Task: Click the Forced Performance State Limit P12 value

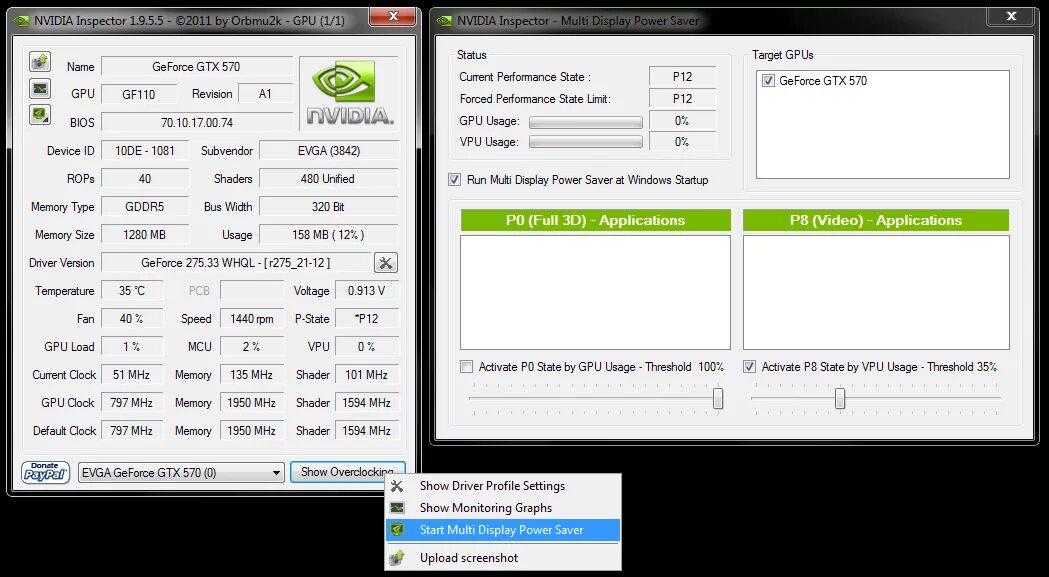Action: (682, 99)
